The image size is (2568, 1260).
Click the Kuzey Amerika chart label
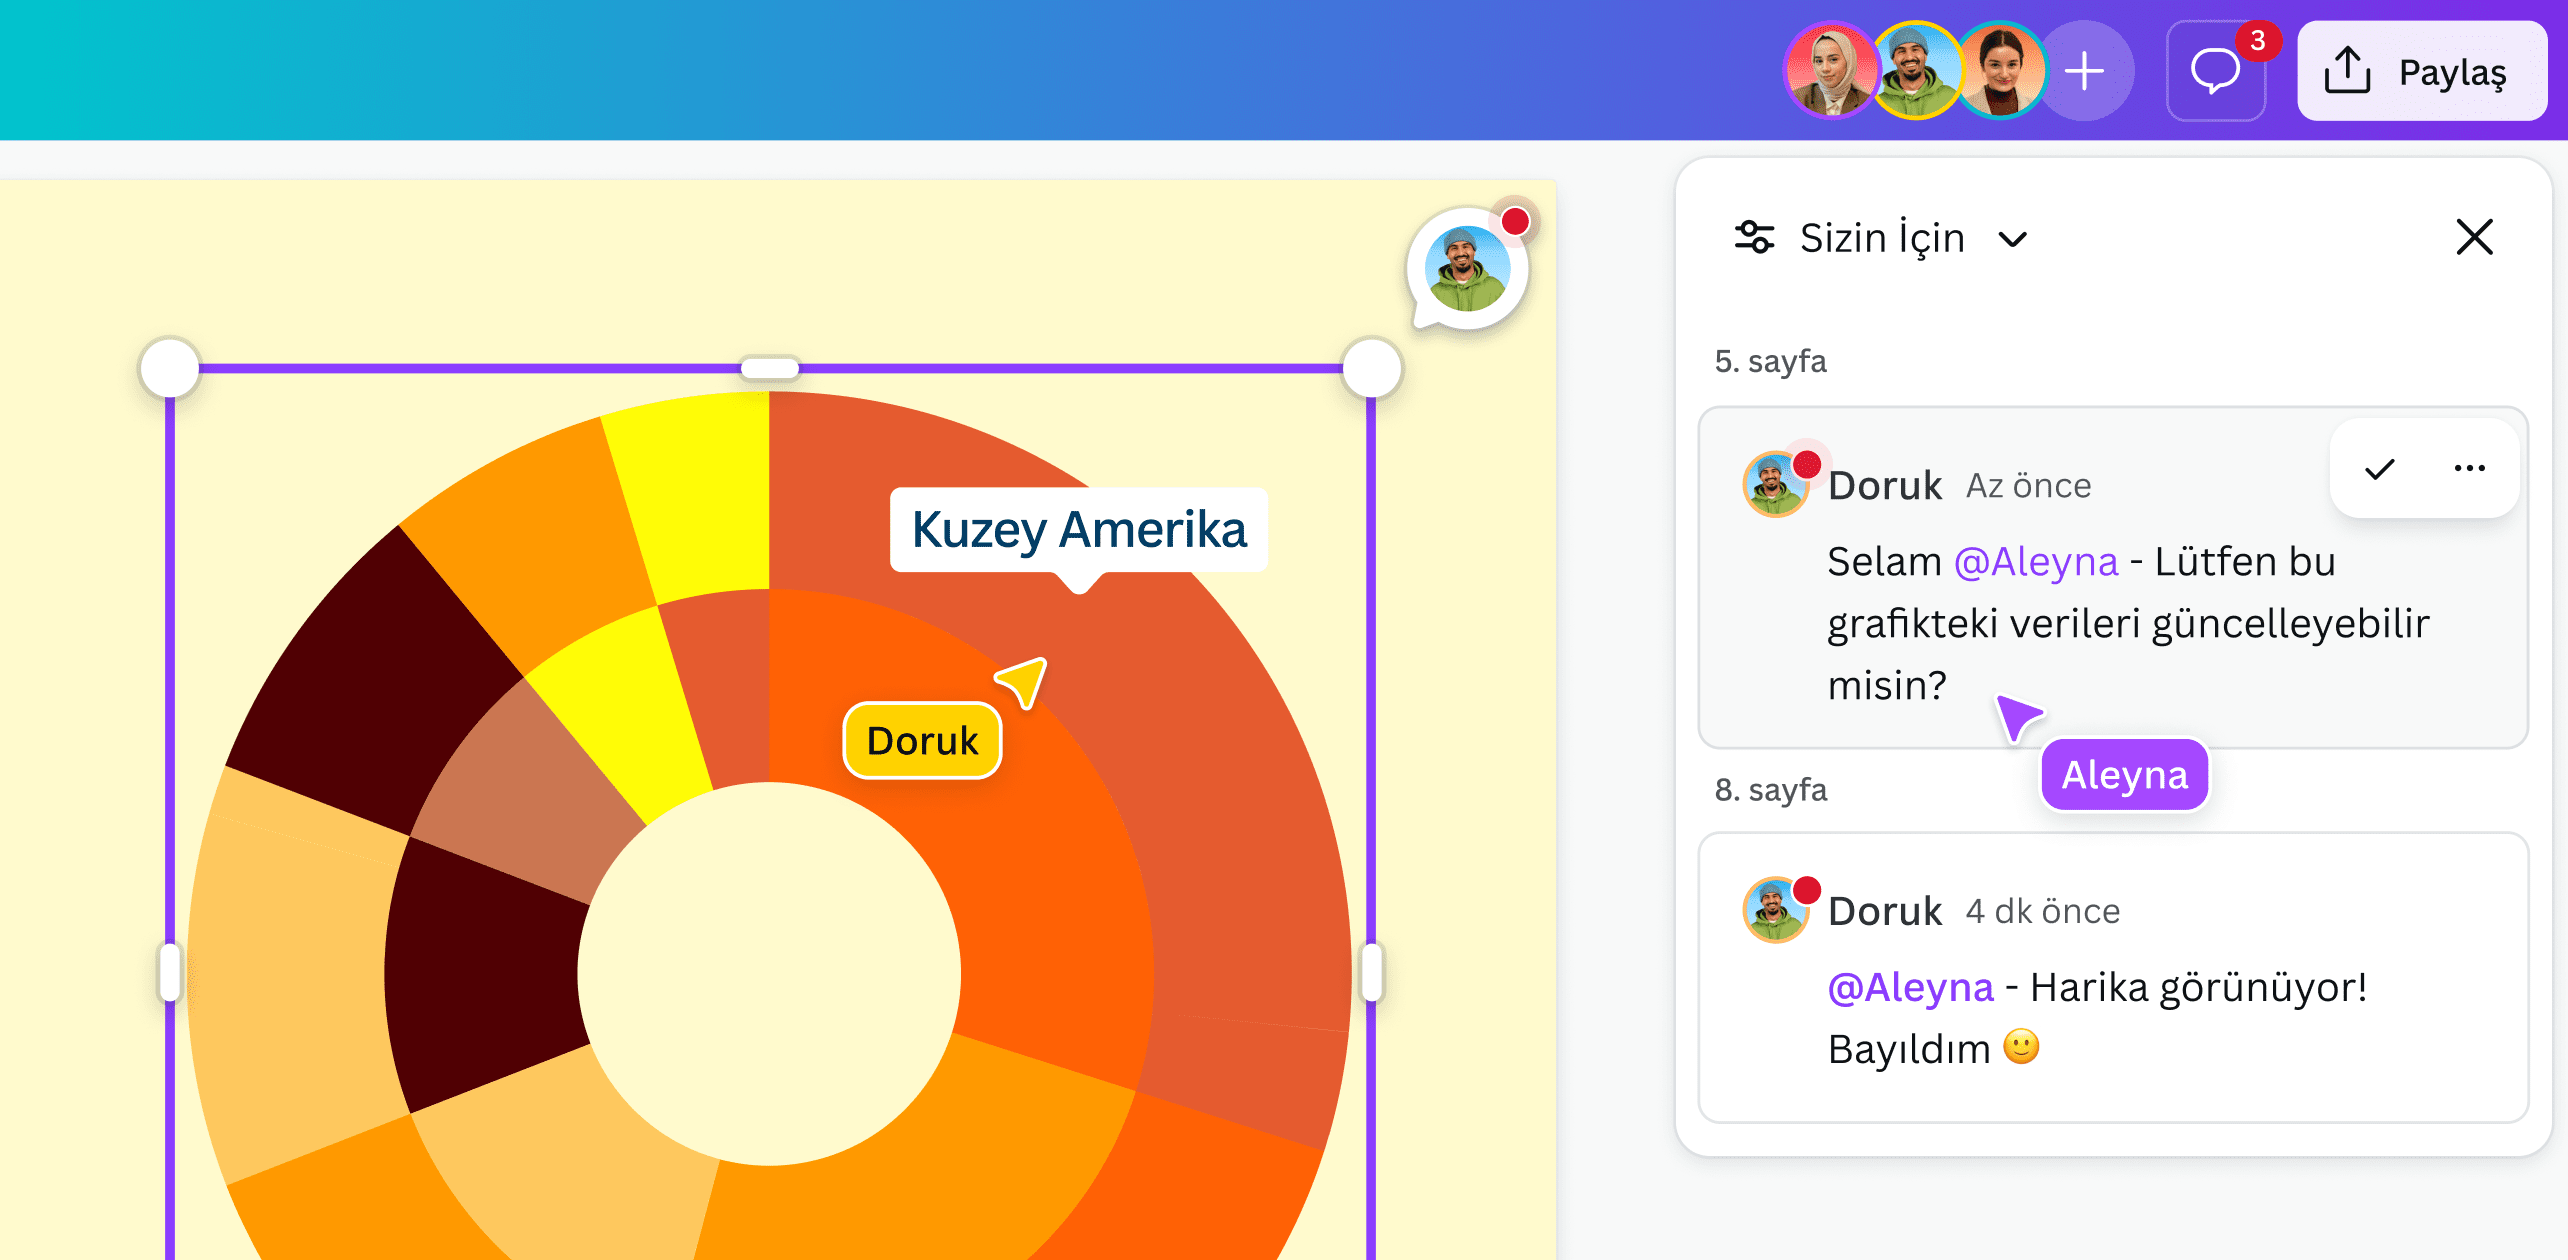[x=1078, y=530]
